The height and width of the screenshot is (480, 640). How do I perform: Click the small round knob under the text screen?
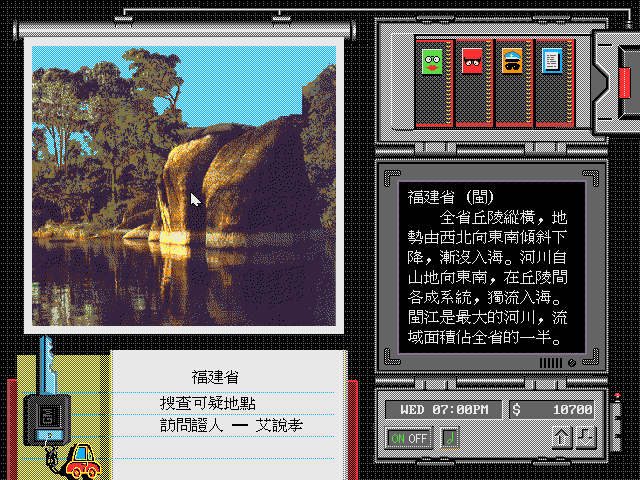pos(572,363)
